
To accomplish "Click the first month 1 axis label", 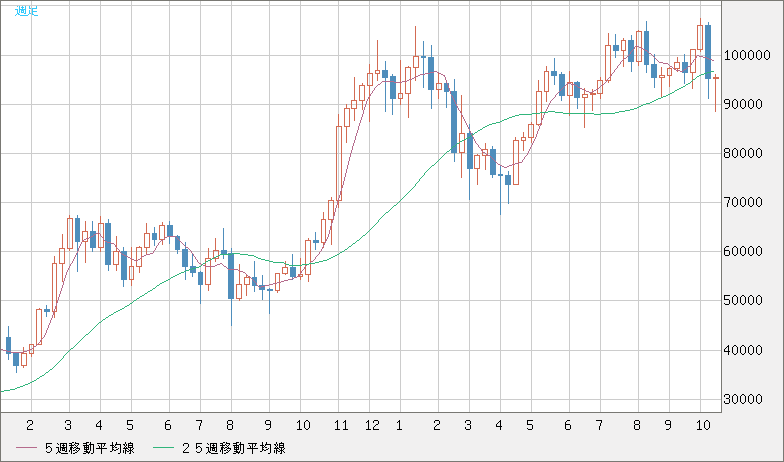I will (399, 424).
